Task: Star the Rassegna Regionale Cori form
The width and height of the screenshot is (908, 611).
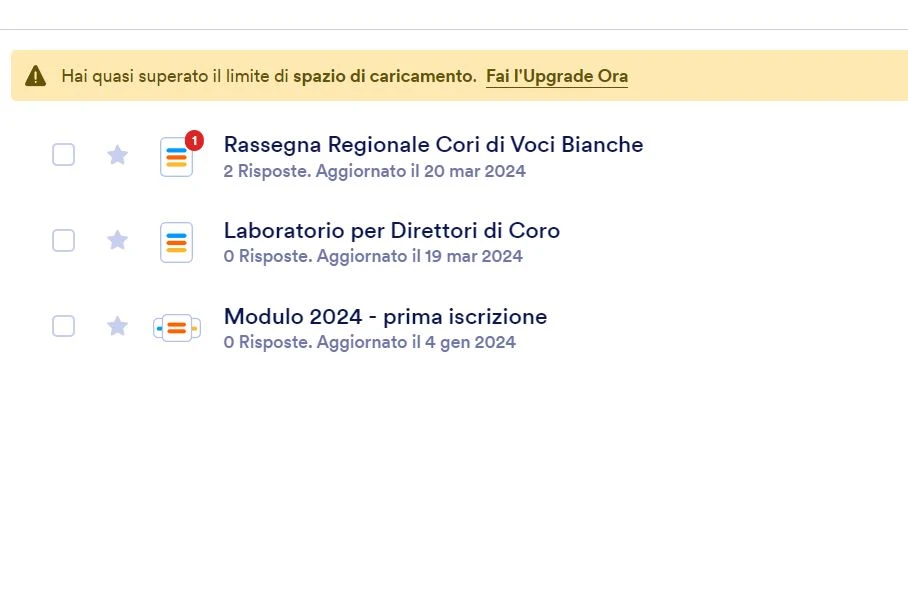Action: (117, 155)
